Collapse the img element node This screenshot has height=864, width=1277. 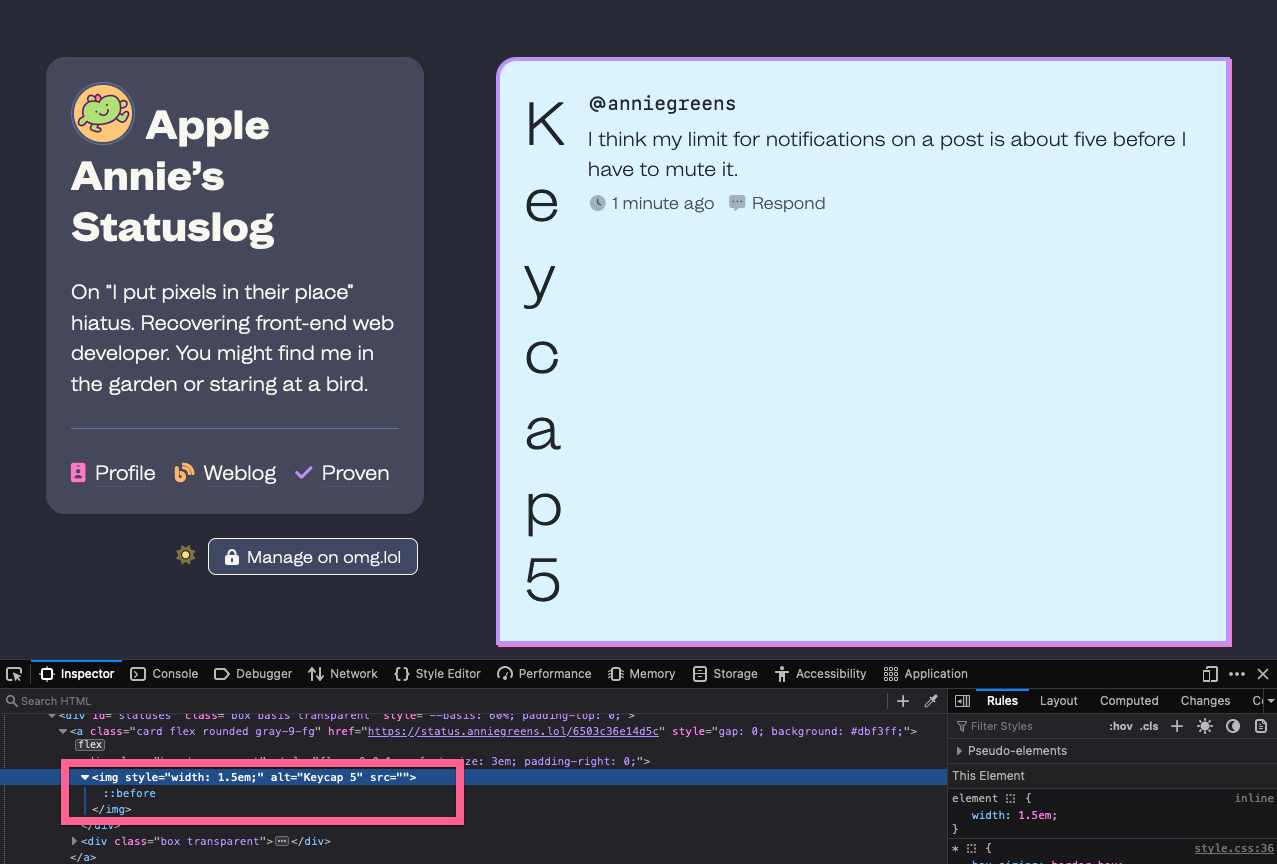pyautogui.click(x=85, y=777)
